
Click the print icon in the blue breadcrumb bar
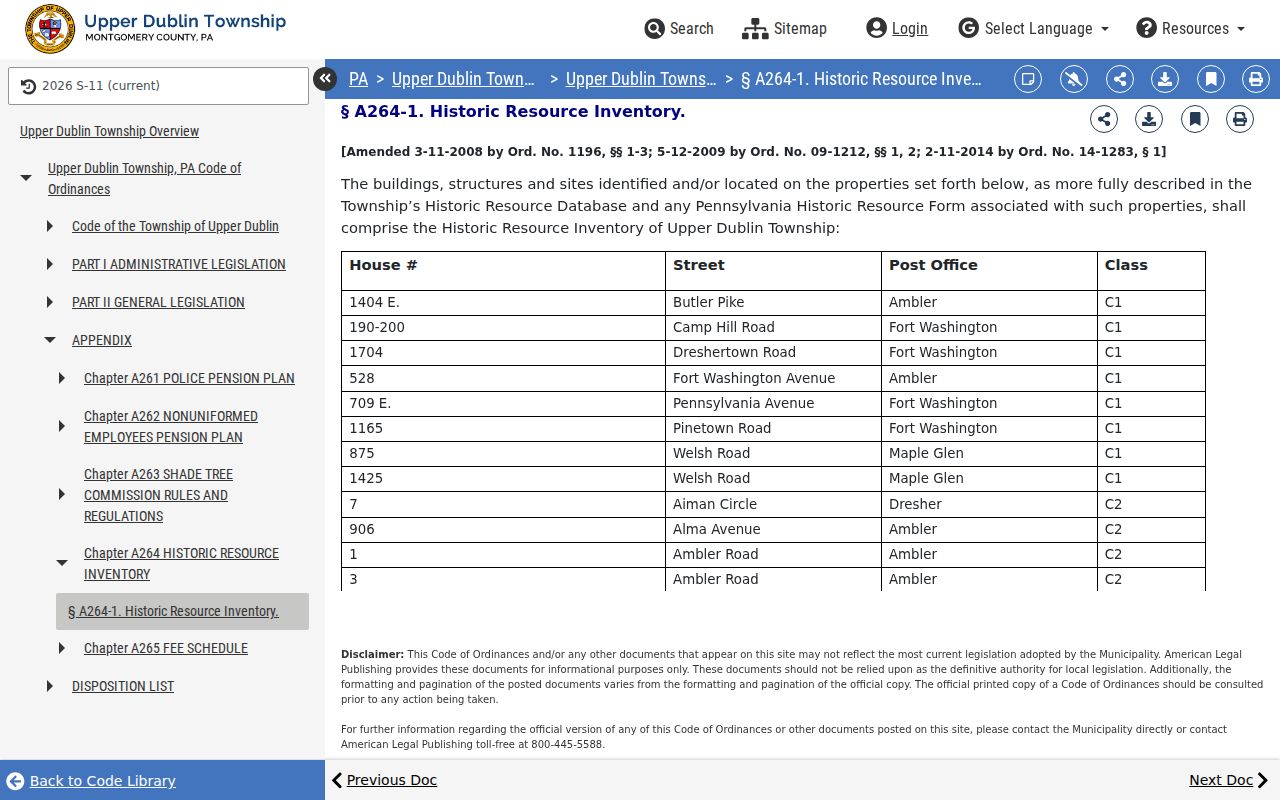[1256, 79]
